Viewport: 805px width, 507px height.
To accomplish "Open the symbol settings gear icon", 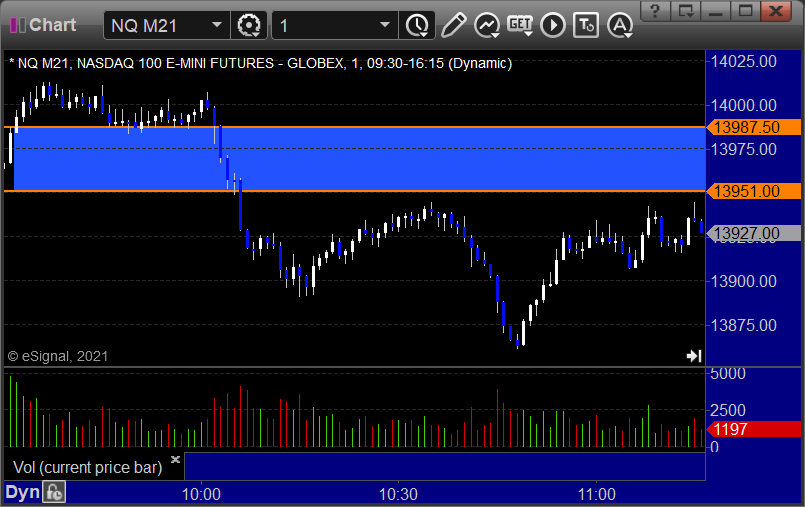I will pyautogui.click(x=249, y=25).
